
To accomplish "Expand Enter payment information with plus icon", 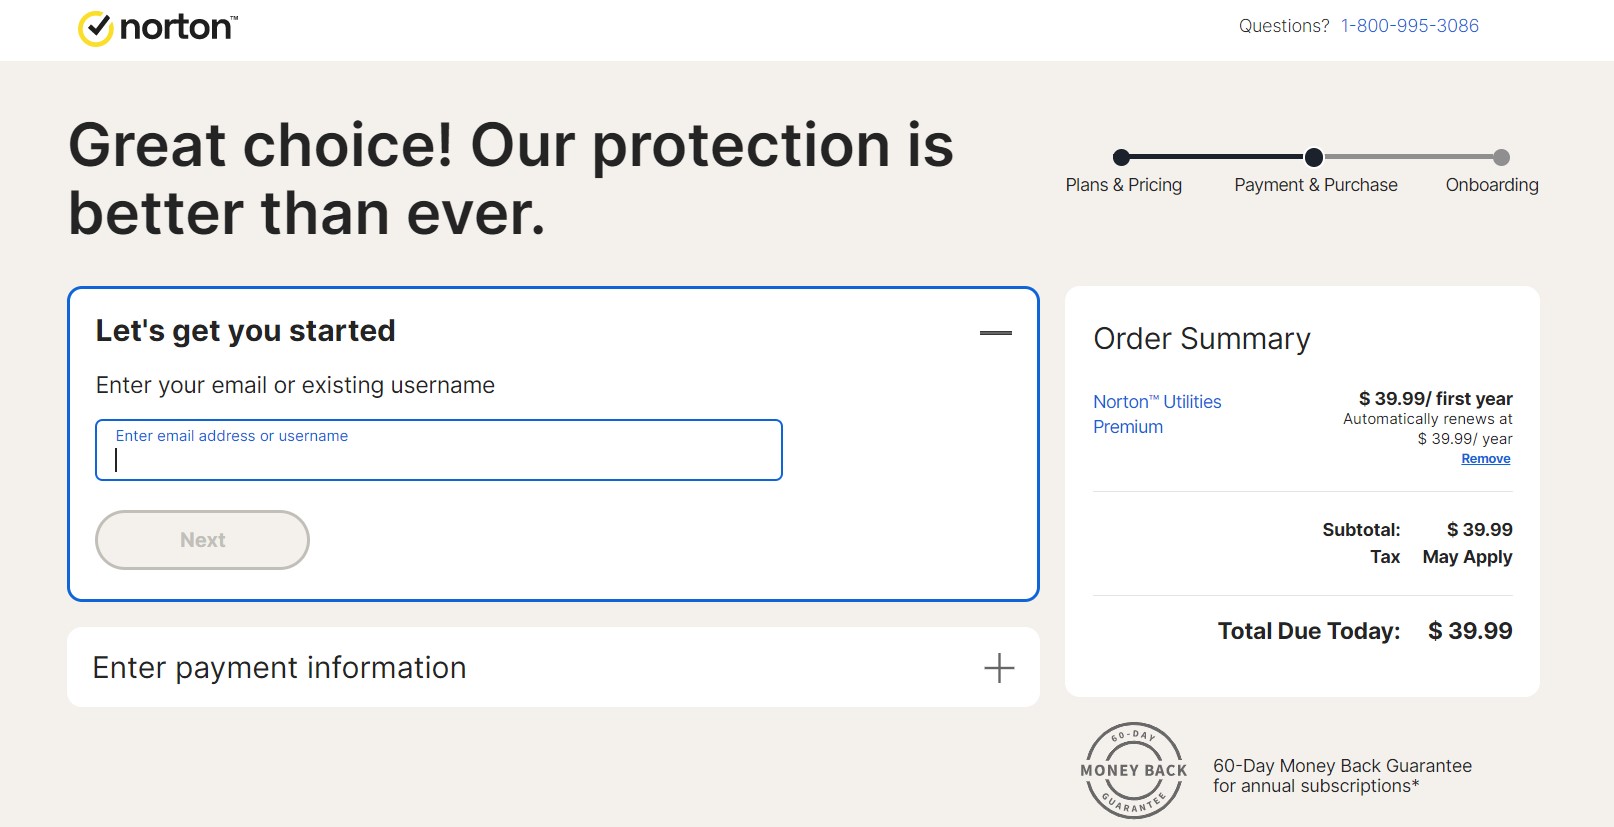I will point(998,668).
